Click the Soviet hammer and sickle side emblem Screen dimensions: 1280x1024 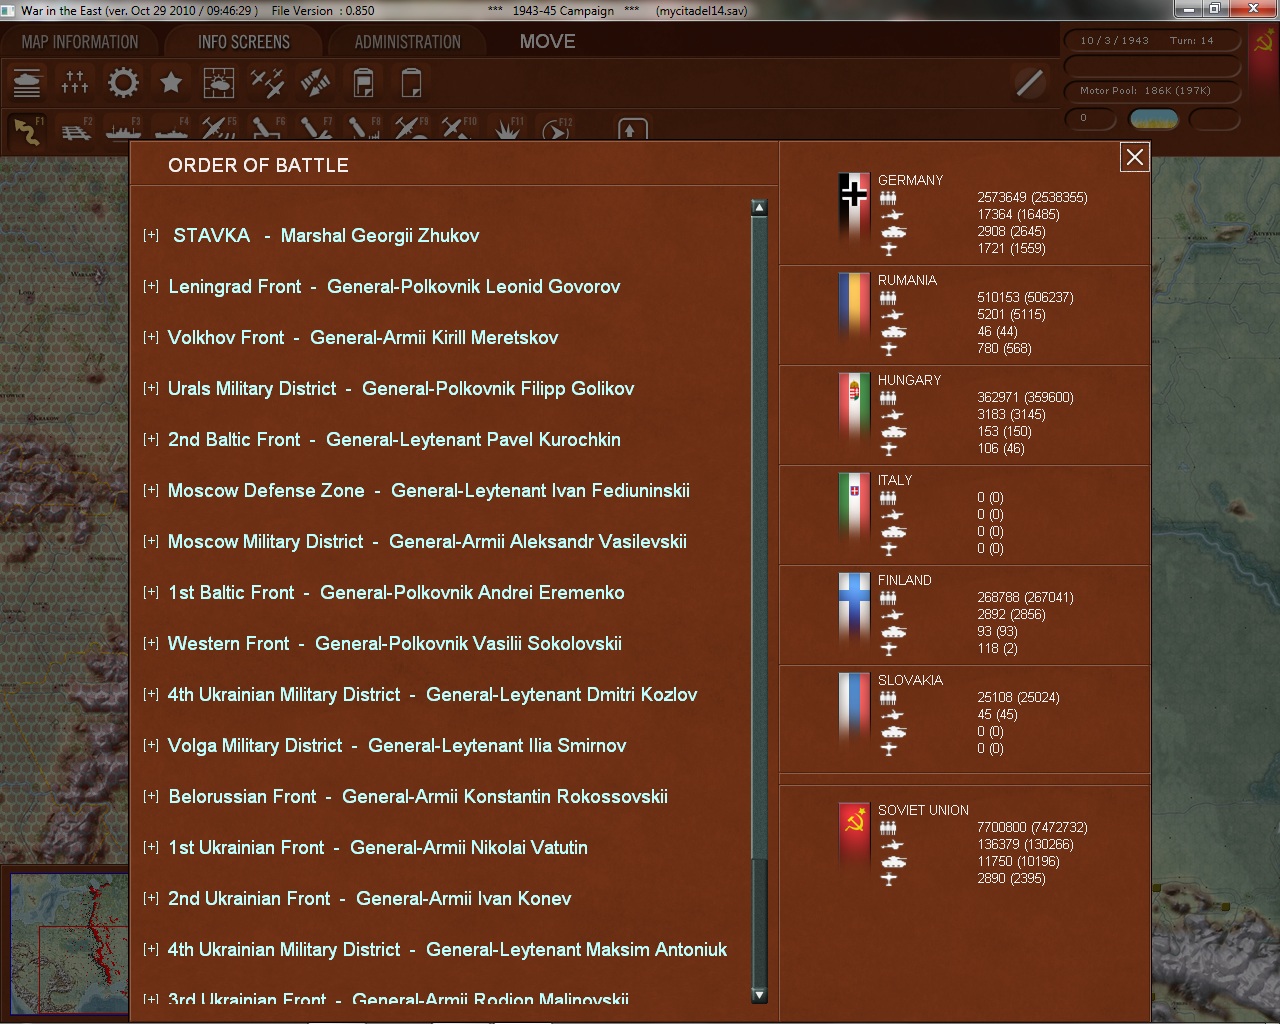pyautogui.click(x=1264, y=42)
